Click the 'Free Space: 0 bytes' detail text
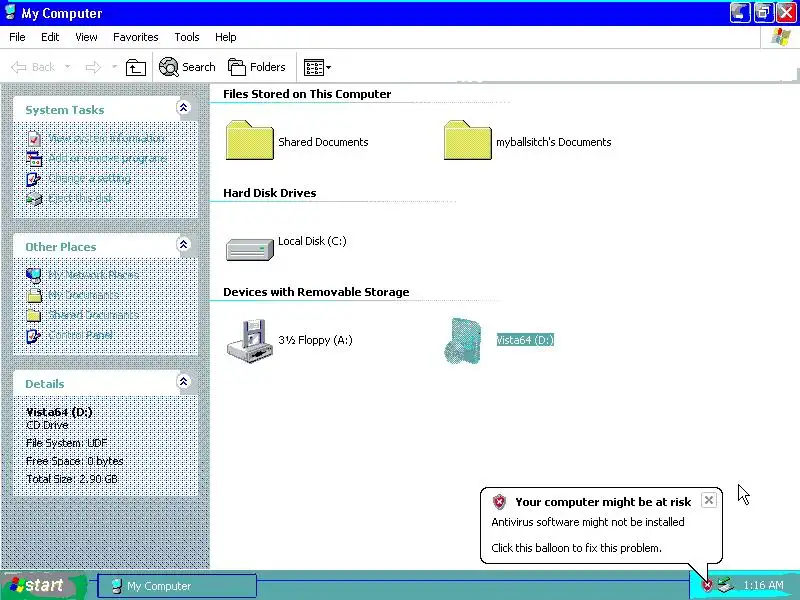 tap(75, 461)
